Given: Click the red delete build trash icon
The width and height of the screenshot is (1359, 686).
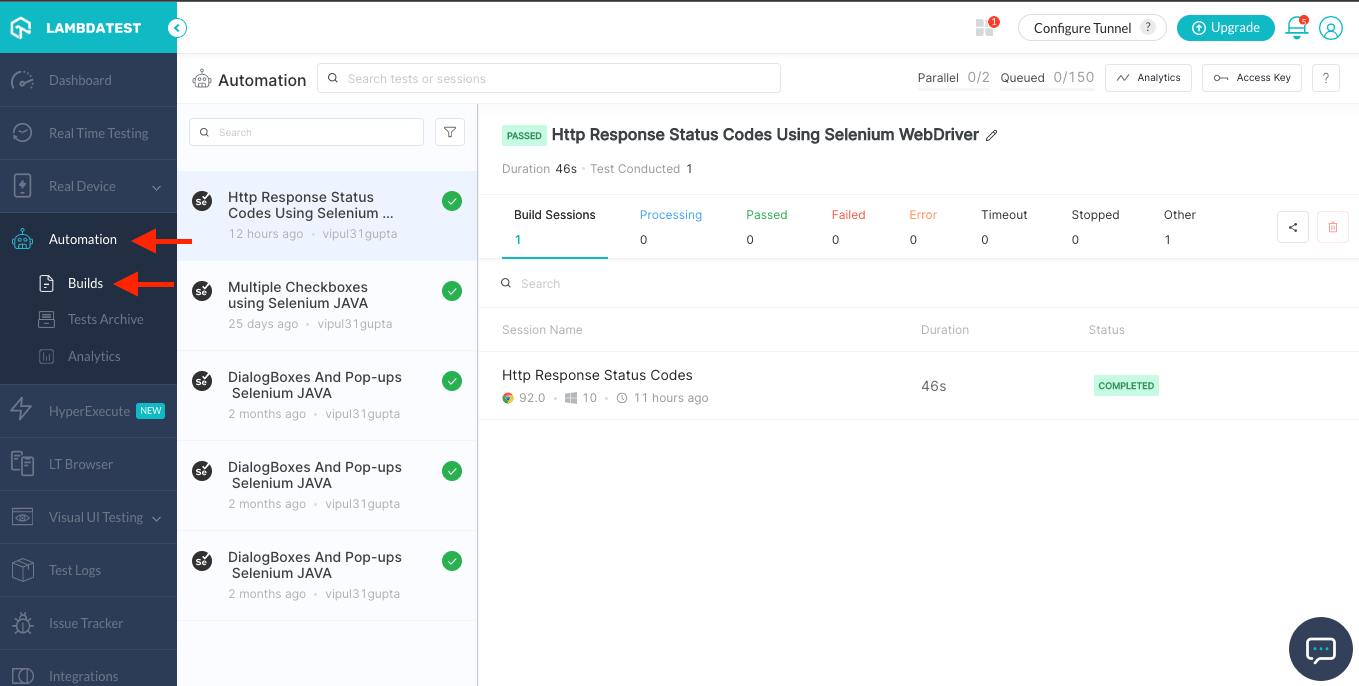Looking at the screenshot, I should tap(1332, 227).
